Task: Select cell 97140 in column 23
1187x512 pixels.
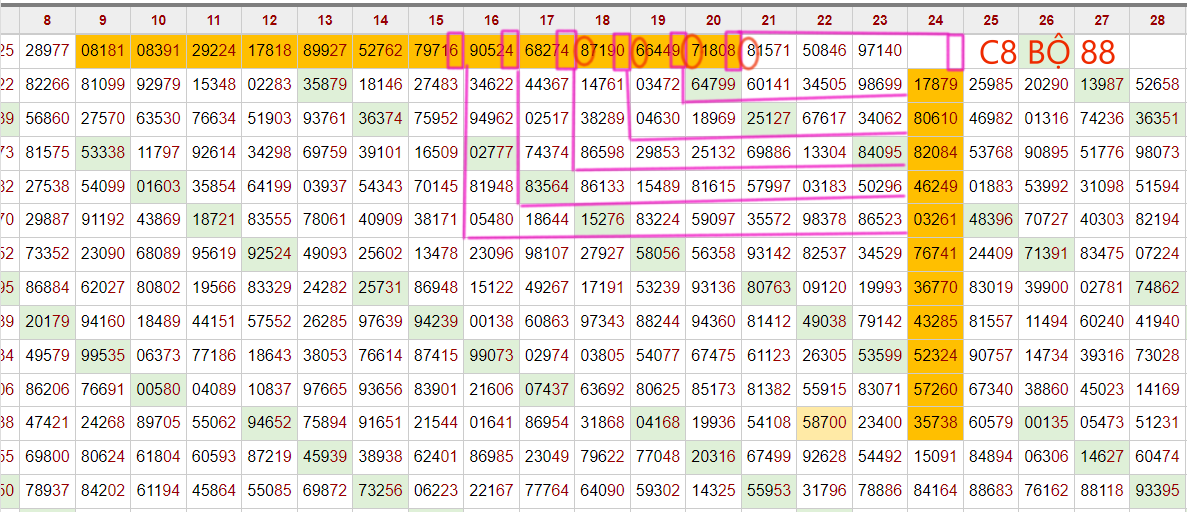Action: [x=880, y=51]
